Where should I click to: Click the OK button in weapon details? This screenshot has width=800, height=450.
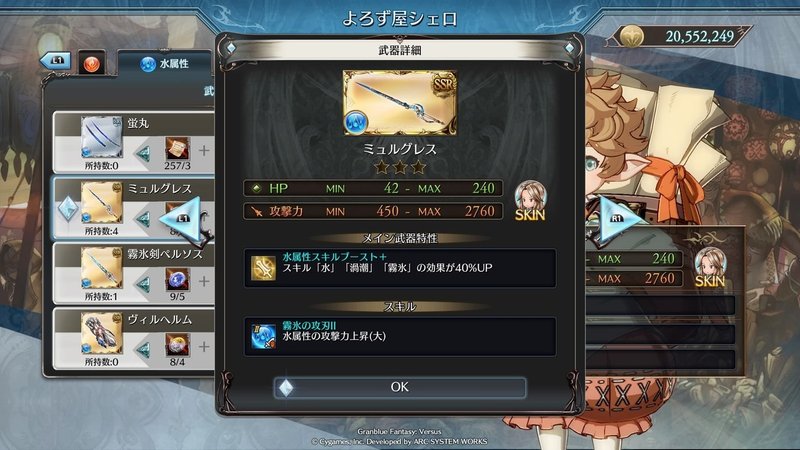[x=399, y=387]
